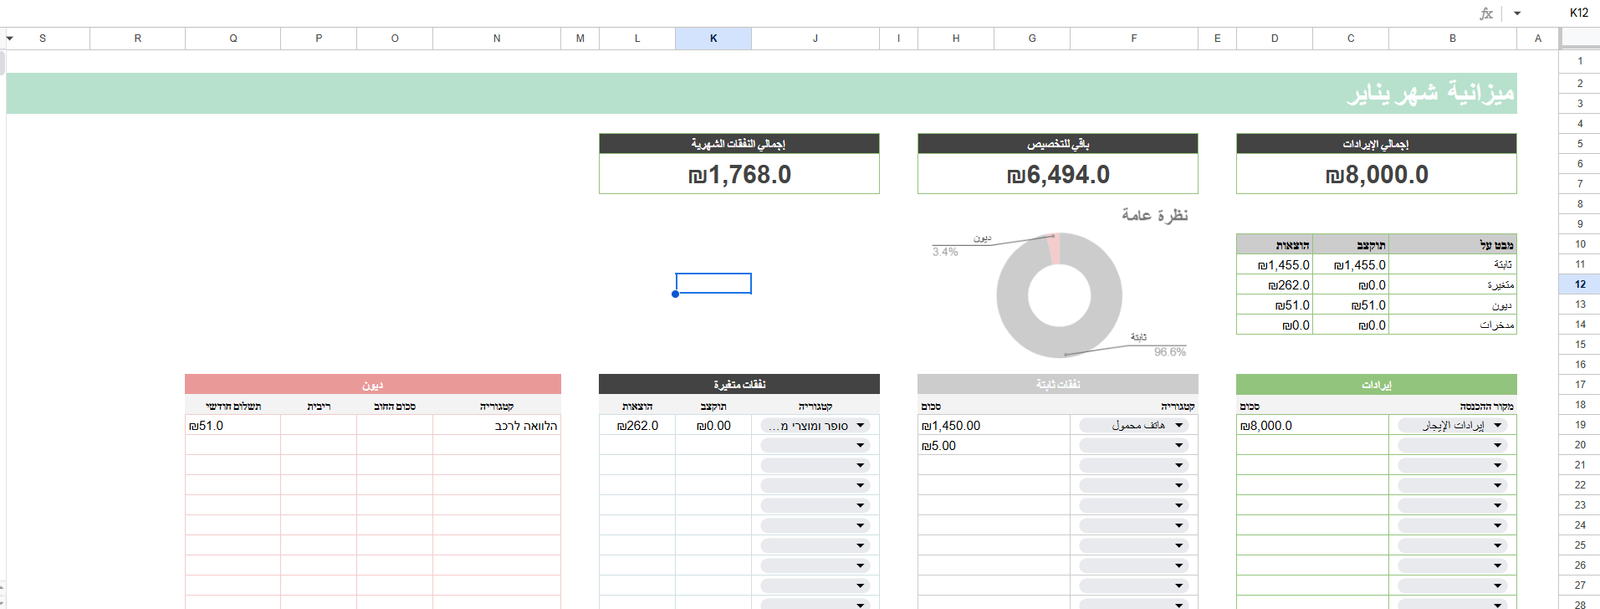Open the هاتف محمول category dropdown
The image size is (1600, 609).
[1179, 425]
